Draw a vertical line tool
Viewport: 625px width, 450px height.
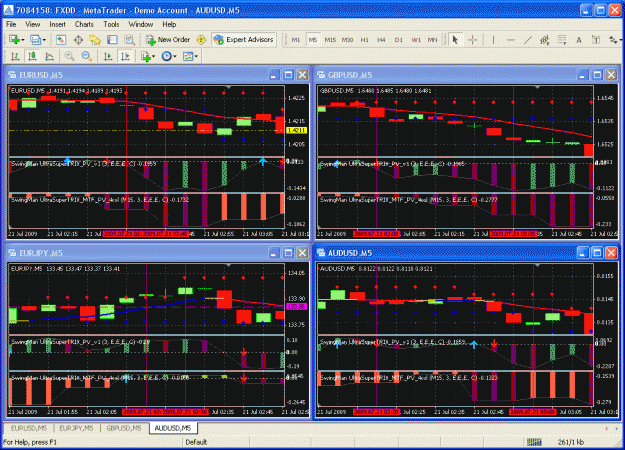pyautogui.click(x=493, y=40)
